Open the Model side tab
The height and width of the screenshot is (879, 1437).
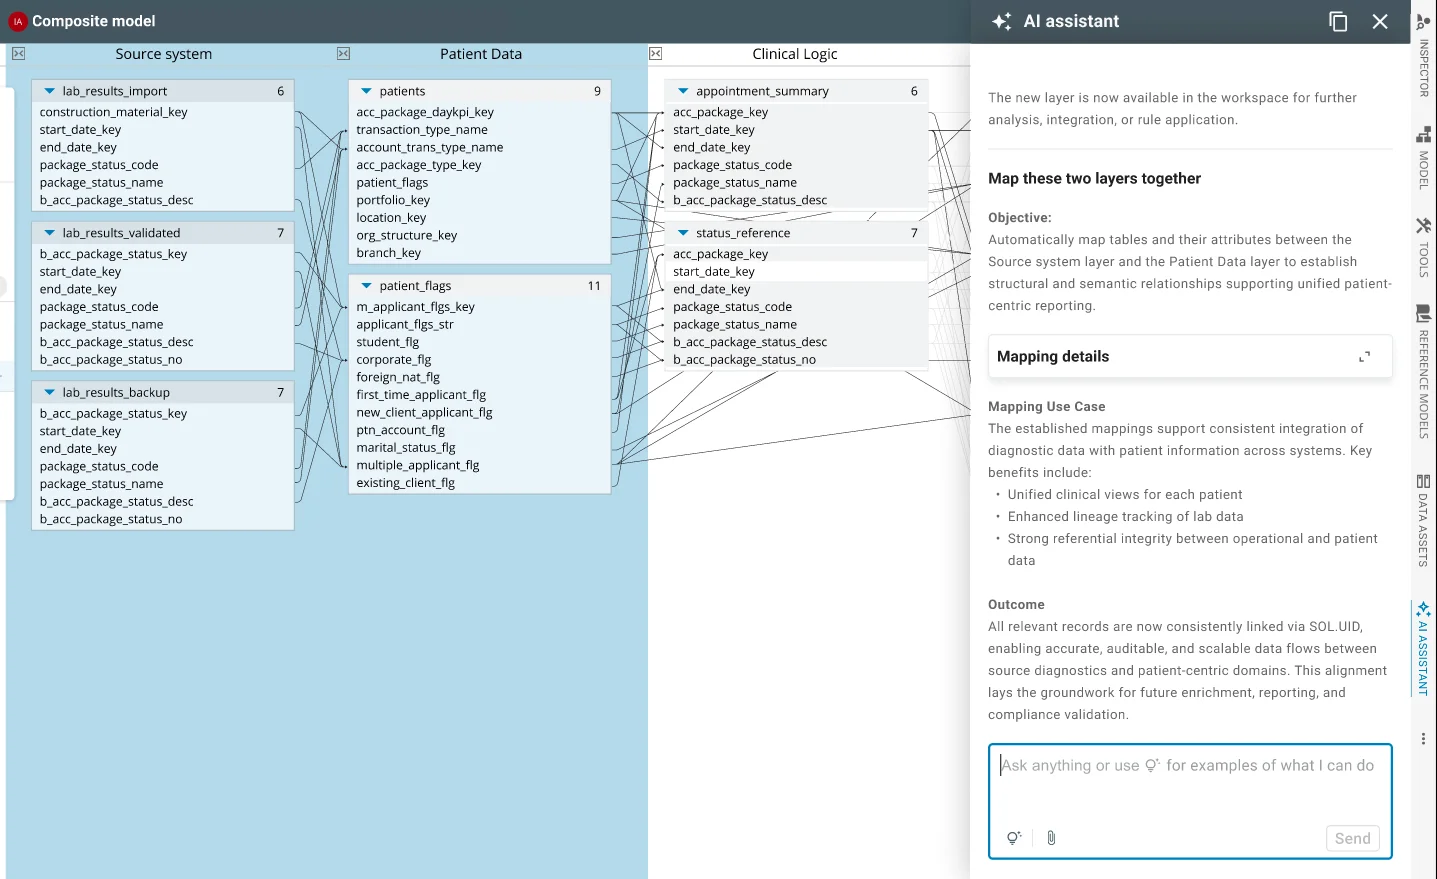tap(1423, 158)
